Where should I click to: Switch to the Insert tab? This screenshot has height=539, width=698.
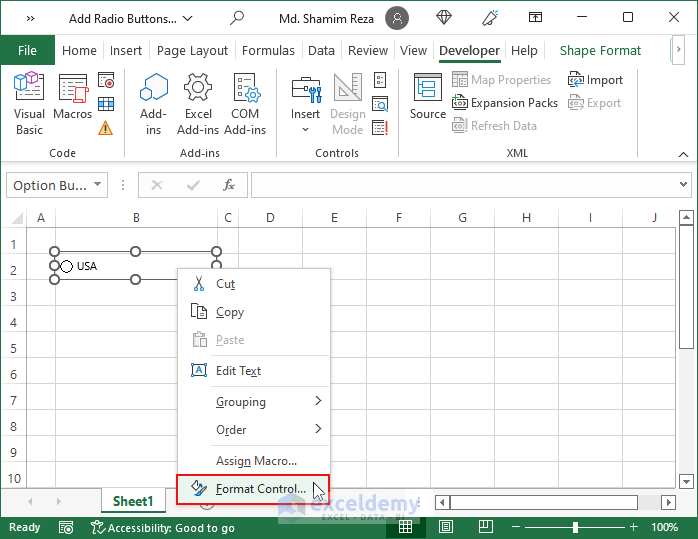126,50
